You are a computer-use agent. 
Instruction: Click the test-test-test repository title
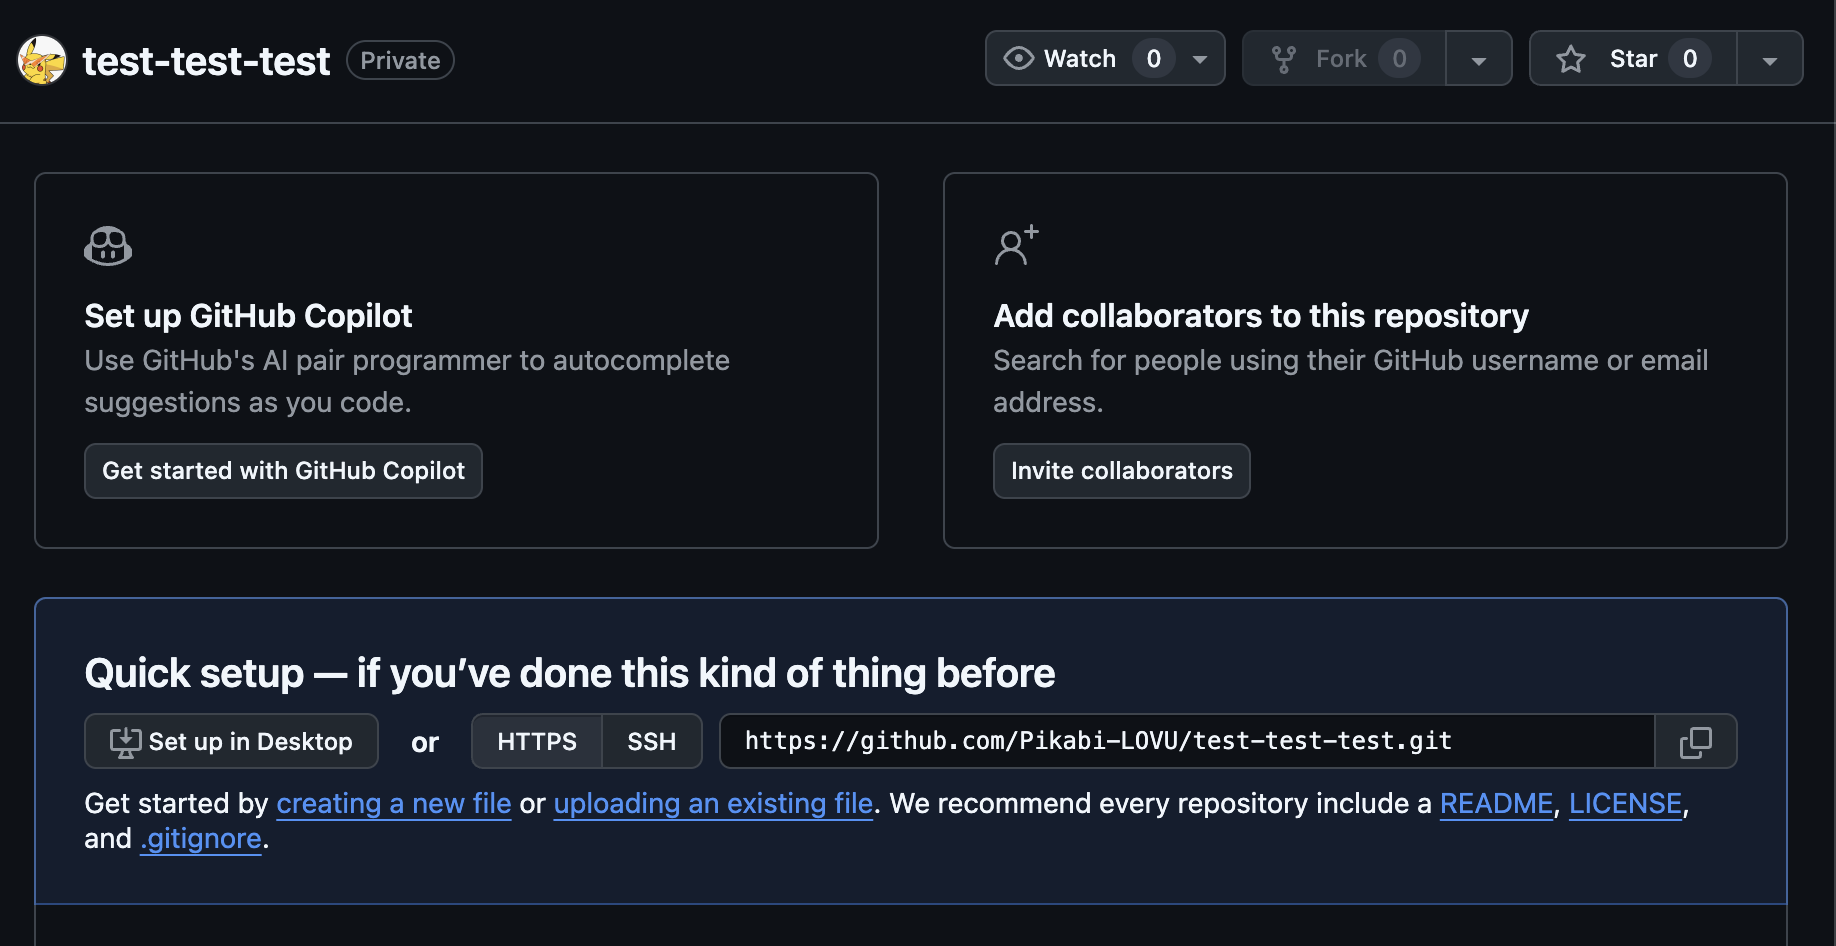(206, 61)
